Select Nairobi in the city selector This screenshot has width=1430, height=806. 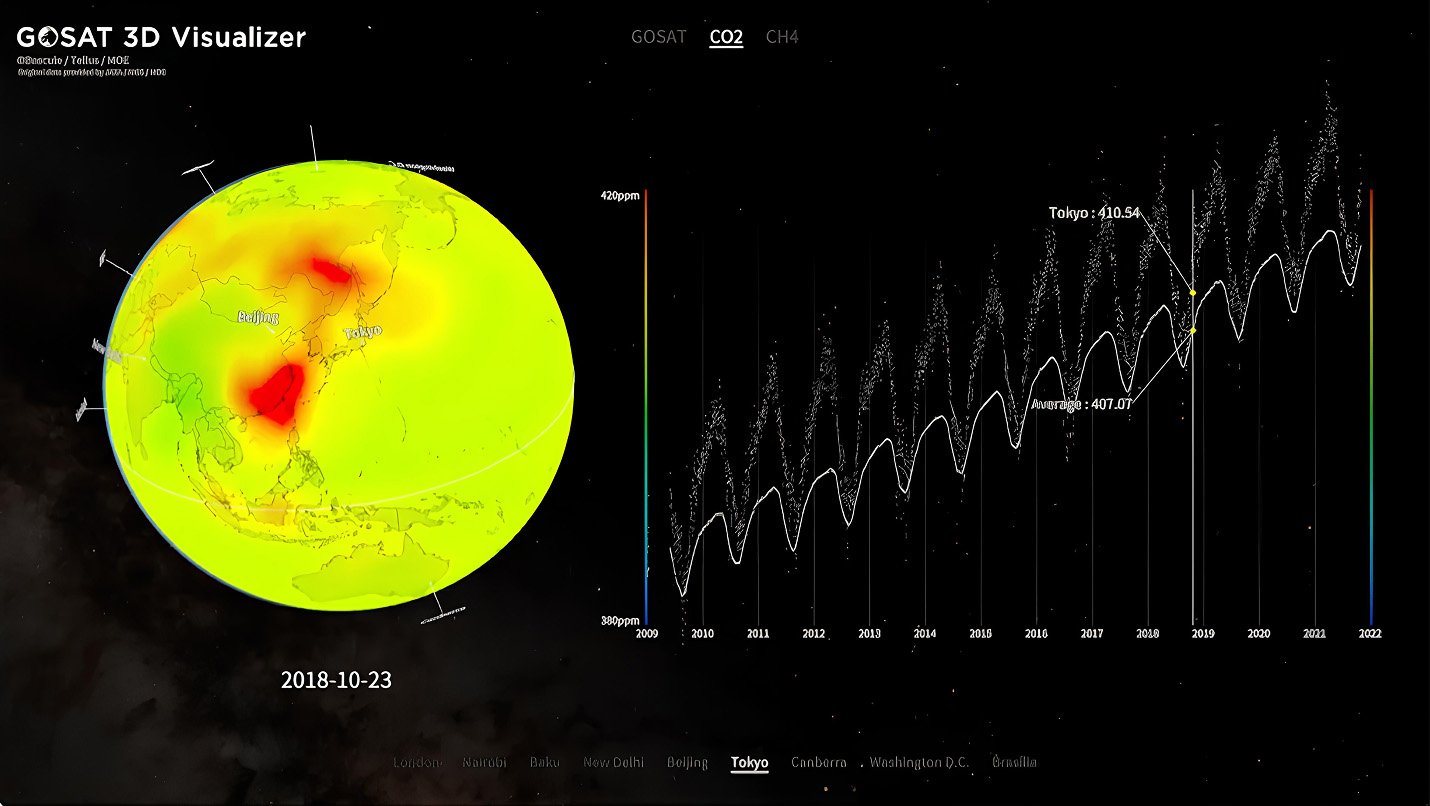click(485, 761)
